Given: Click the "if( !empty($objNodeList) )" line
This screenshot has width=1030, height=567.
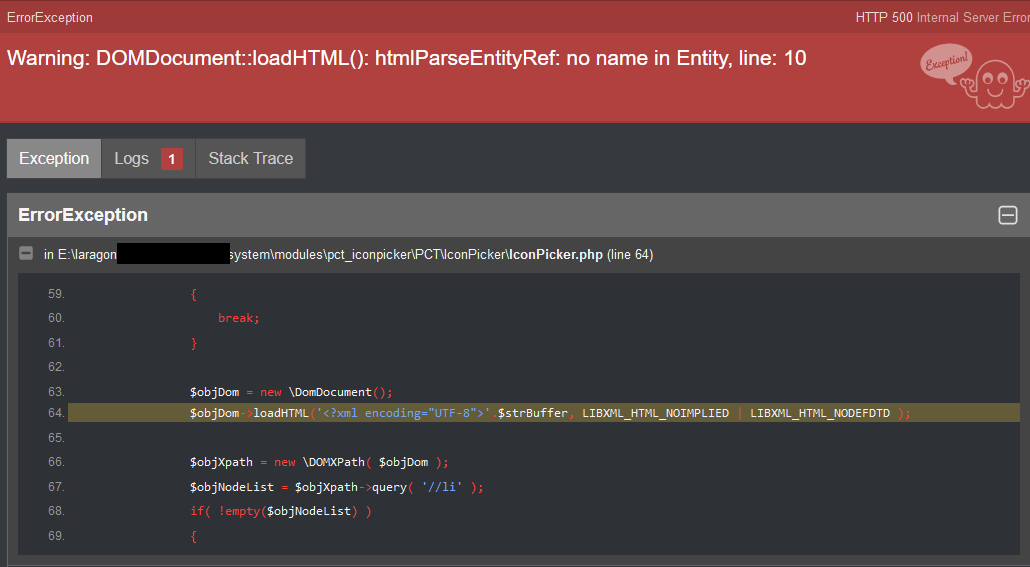Looking at the screenshot, I should [x=281, y=511].
